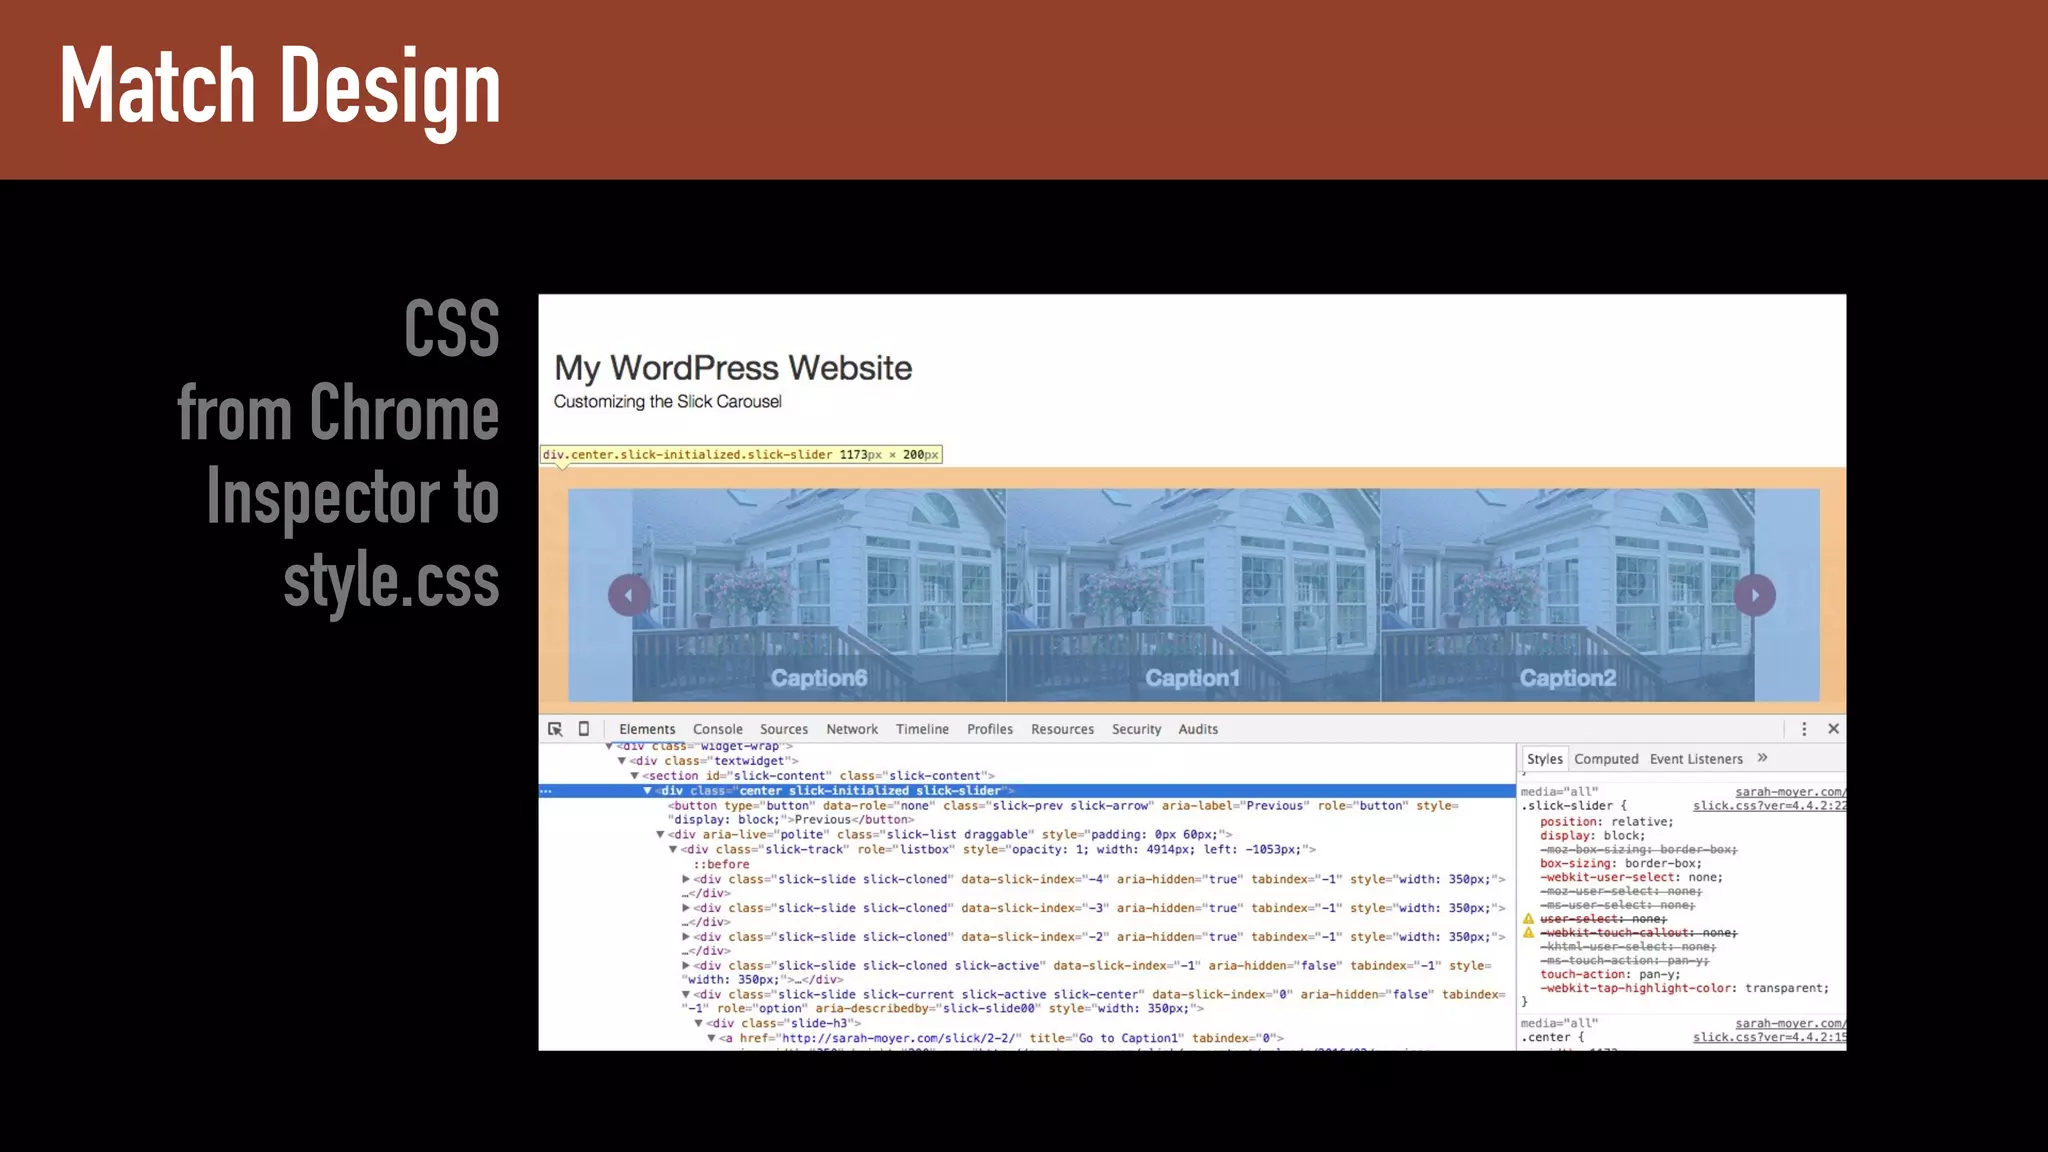2048x1152 pixels.
Task: Click the Caption2 slide image
Action: click(1568, 595)
